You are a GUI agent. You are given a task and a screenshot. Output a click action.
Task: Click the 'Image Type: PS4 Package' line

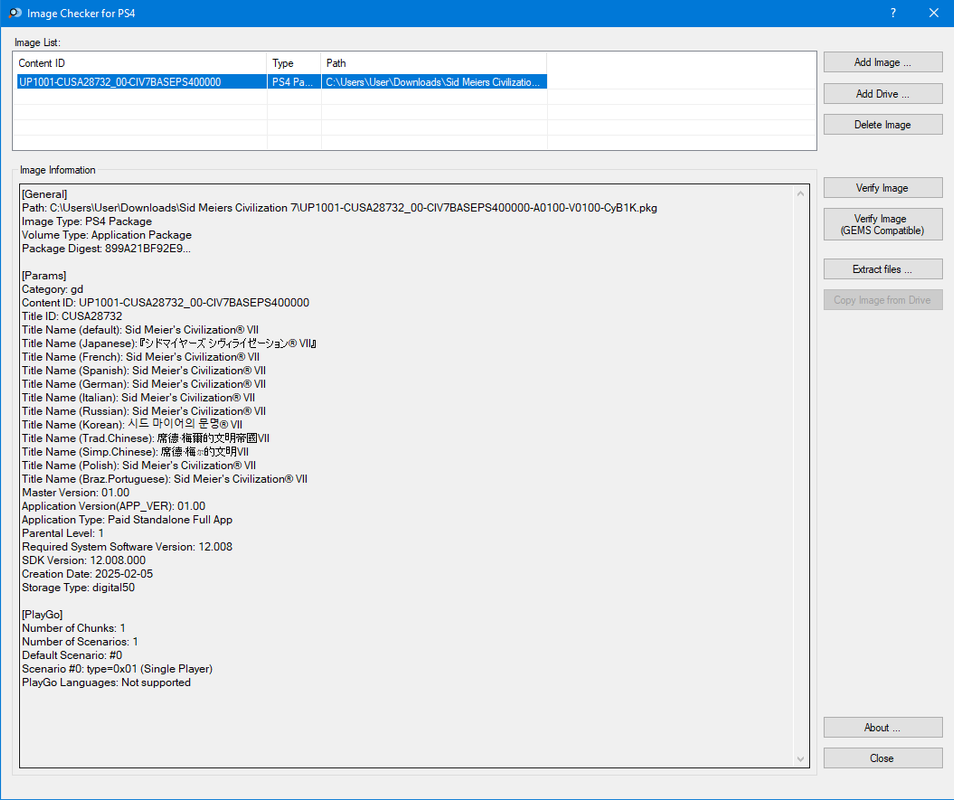coord(87,221)
